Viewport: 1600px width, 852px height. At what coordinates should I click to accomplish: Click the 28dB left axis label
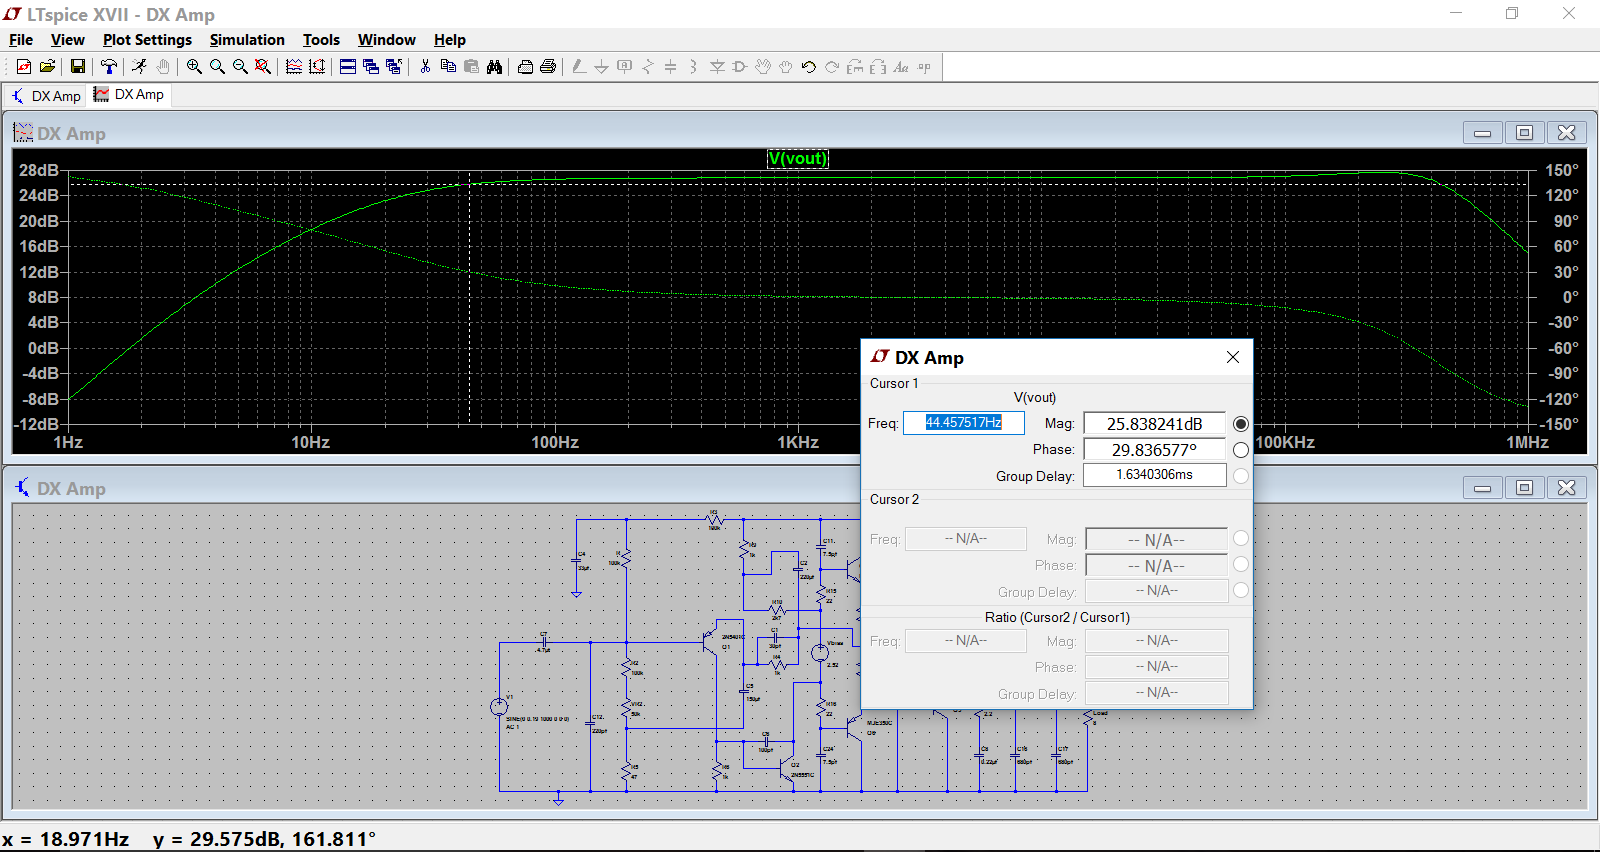click(x=39, y=170)
